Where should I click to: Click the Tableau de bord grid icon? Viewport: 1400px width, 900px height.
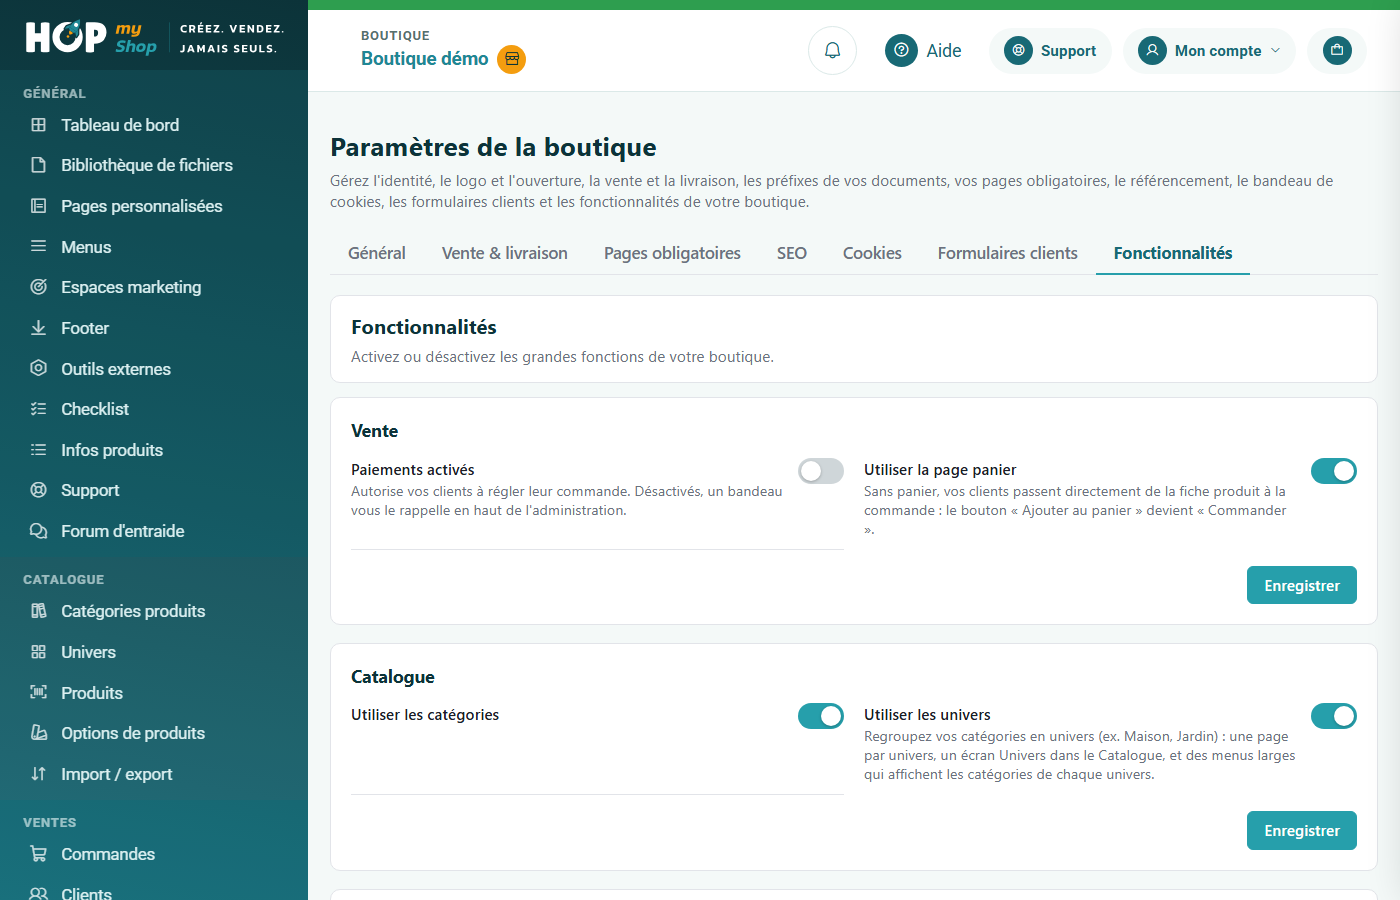pyautogui.click(x=39, y=125)
